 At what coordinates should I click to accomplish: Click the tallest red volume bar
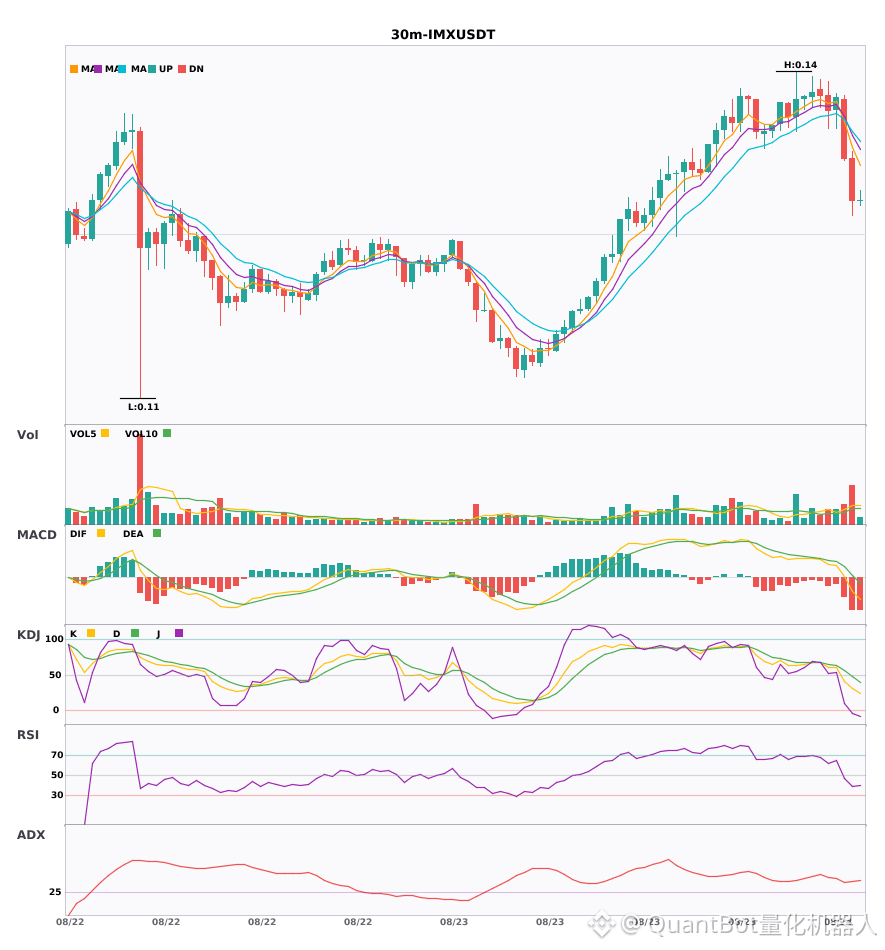(x=140, y=479)
